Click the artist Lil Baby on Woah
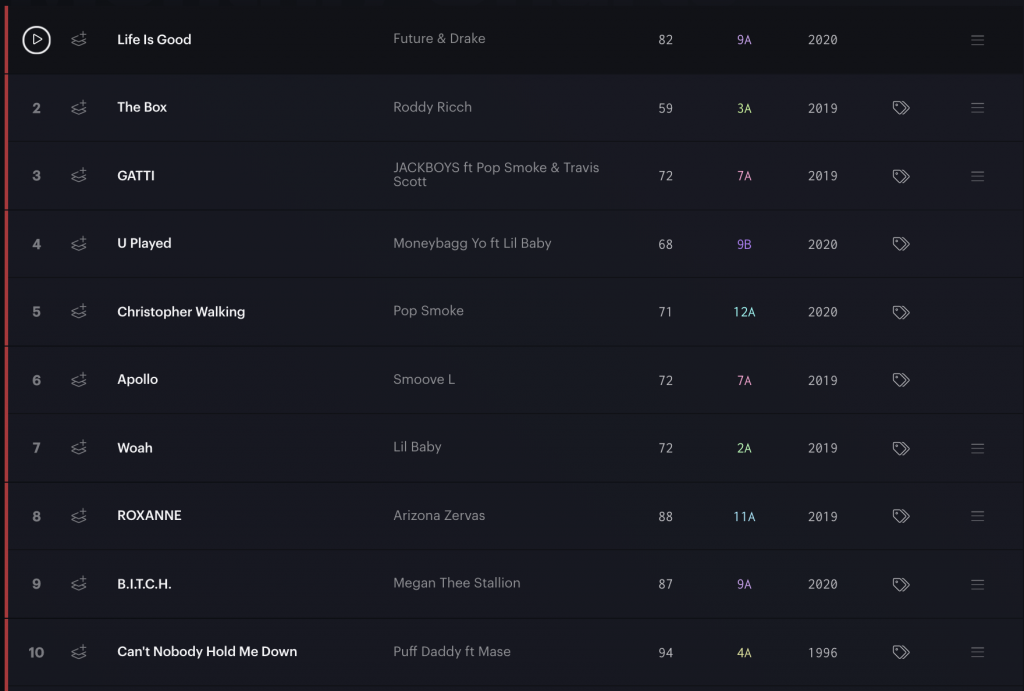Image resolution: width=1024 pixels, height=691 pixels. [417, 447]
